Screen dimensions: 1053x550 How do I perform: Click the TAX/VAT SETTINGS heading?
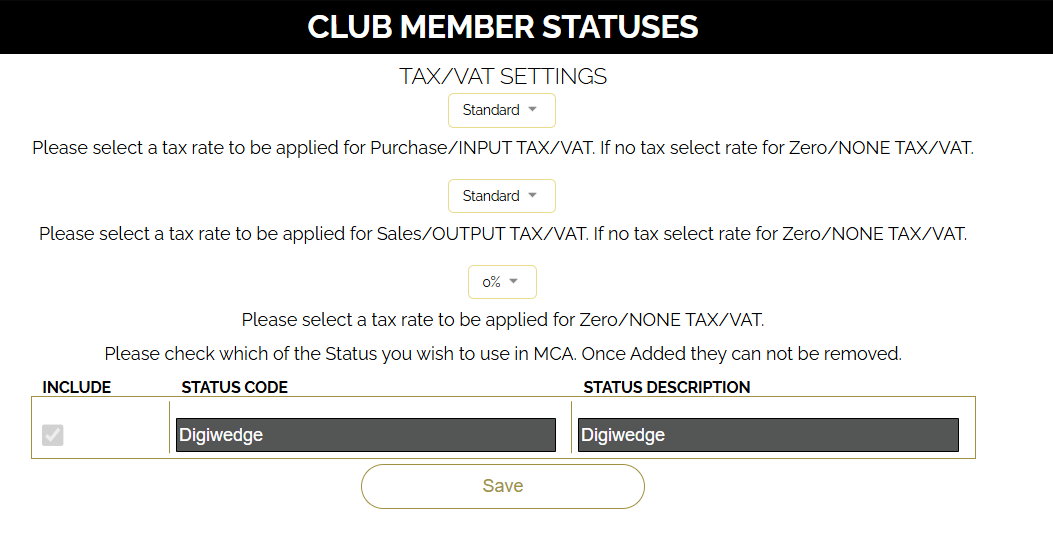[x=503, y=76]
